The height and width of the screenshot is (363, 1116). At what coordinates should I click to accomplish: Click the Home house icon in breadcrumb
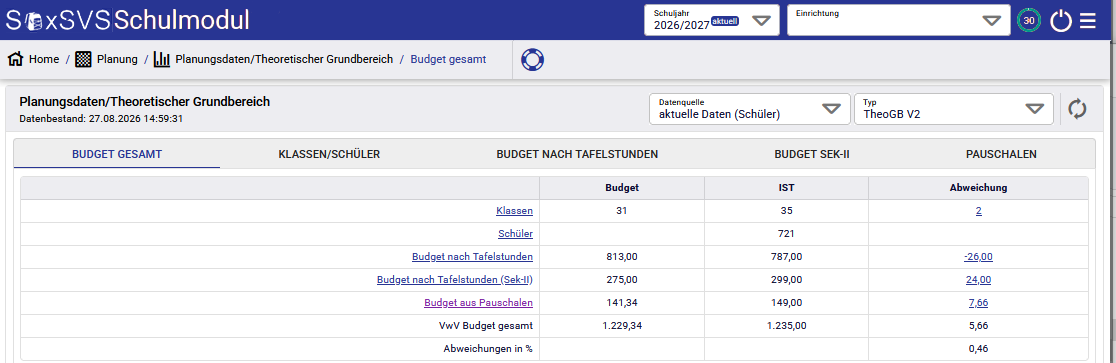pos(16,59)
